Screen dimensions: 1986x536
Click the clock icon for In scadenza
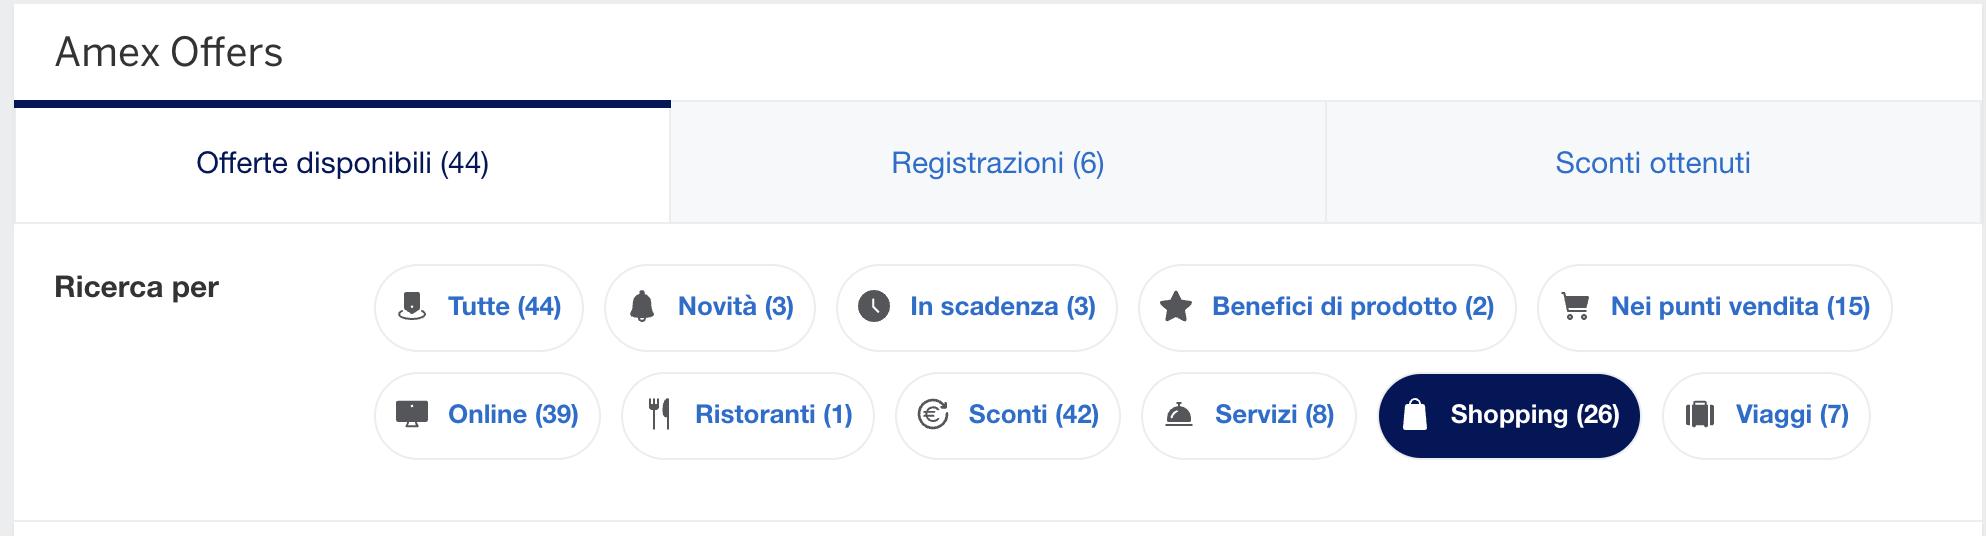click(x=874, y=306)
